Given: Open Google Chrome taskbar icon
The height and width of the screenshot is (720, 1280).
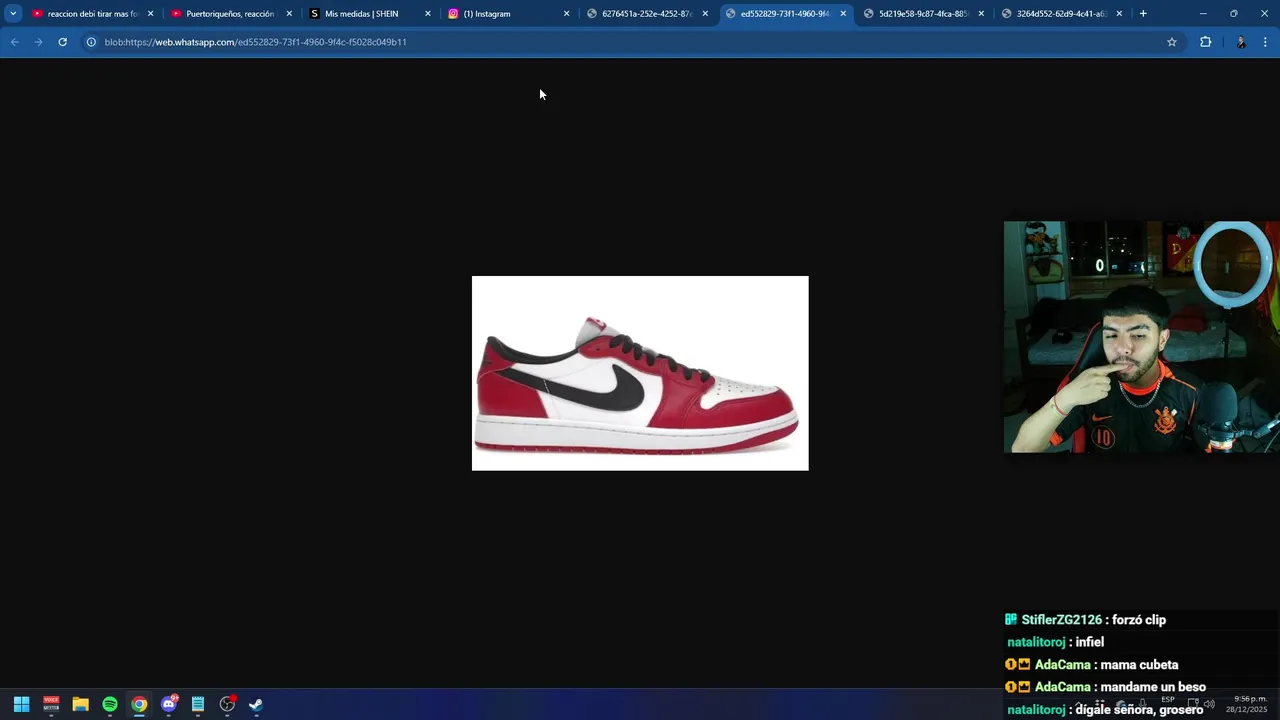Looking at the screenshot, I should (139, 704).
